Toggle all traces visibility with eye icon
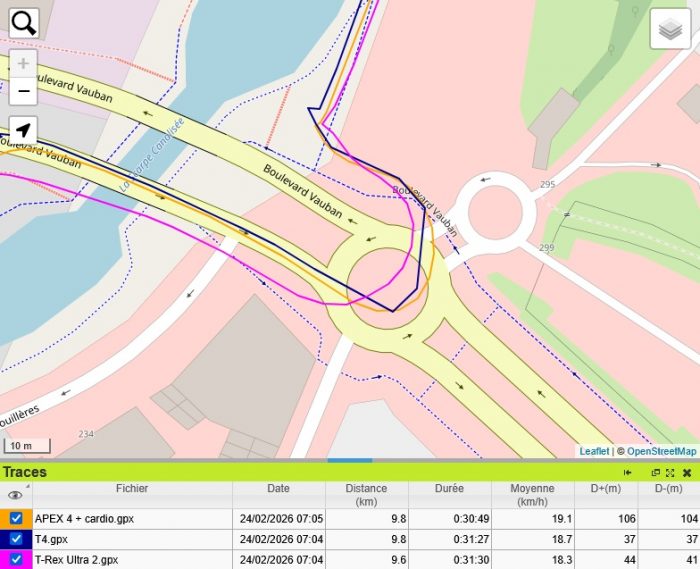 tap(15, 494)
